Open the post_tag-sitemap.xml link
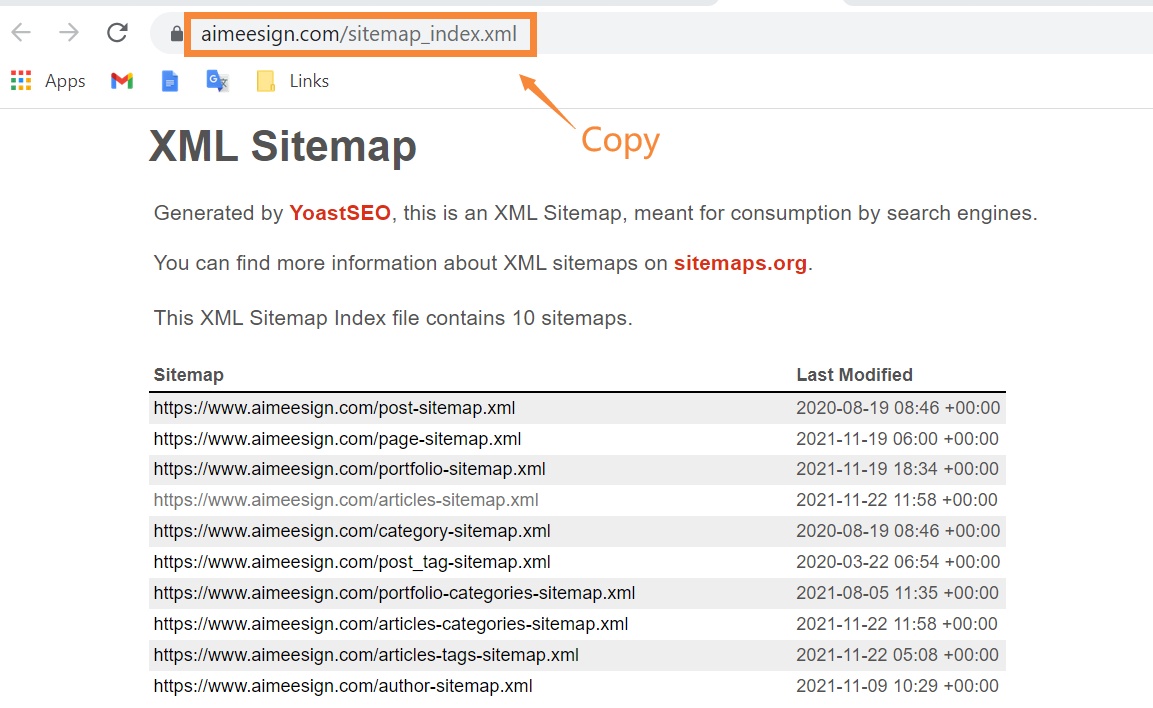 [352, 562]
